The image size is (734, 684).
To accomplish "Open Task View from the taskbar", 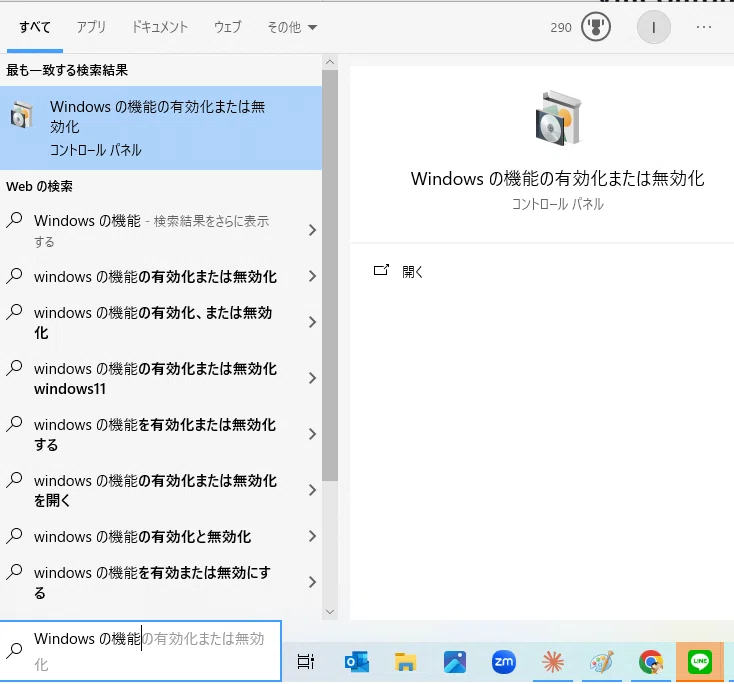I will 306,662.
